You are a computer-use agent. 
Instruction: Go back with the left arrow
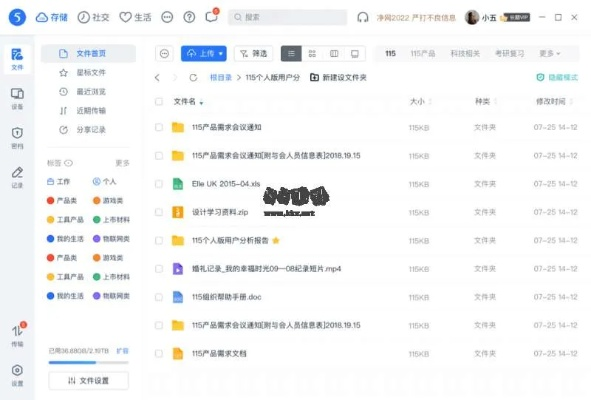coord(157,78)
